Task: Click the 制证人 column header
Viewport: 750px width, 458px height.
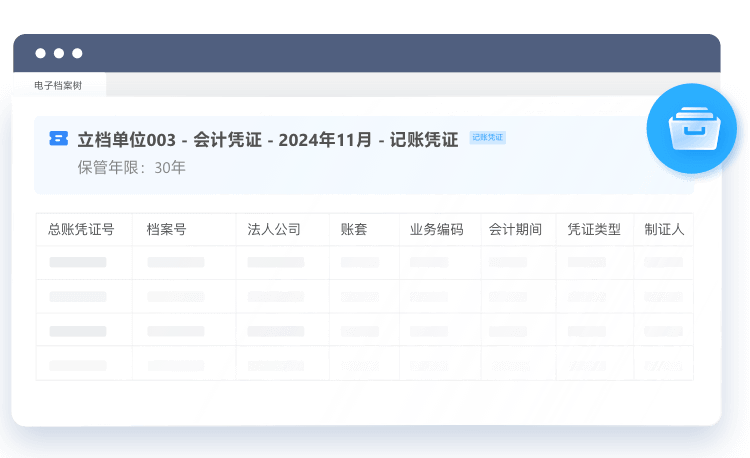Action: [664, 229]
